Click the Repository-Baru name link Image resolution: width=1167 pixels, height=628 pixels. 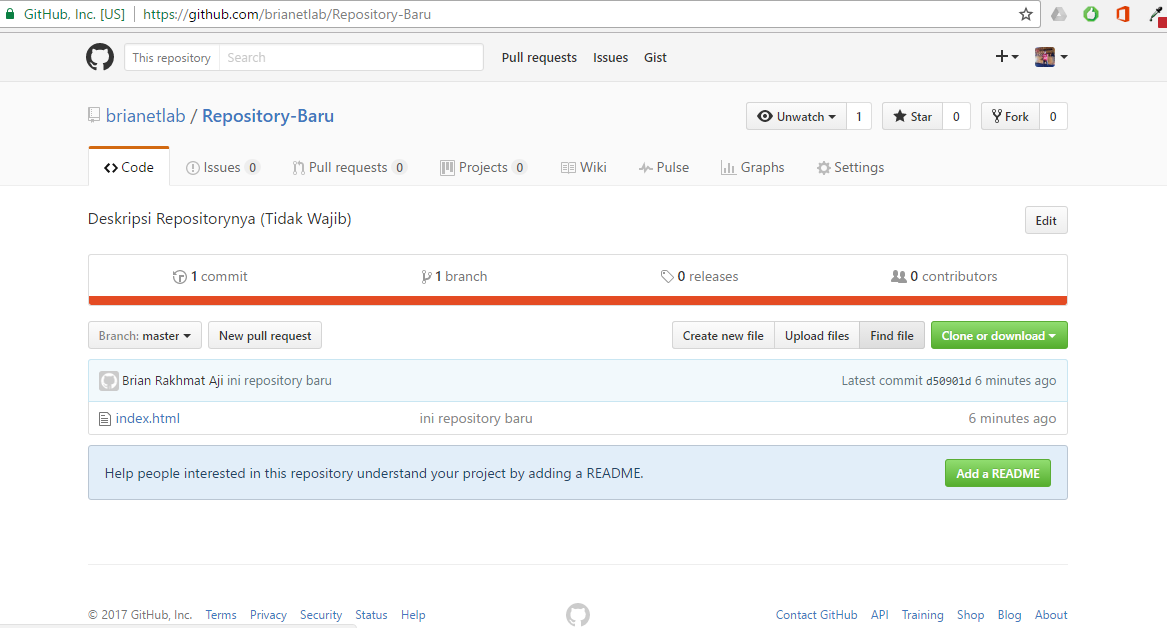point(268,116)
